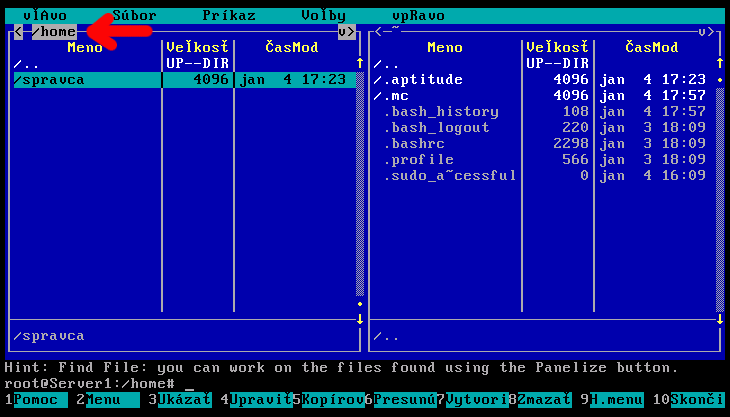730x417 pixels.
Task: Click the left panel scrollbar track
Action: point(360,184)
